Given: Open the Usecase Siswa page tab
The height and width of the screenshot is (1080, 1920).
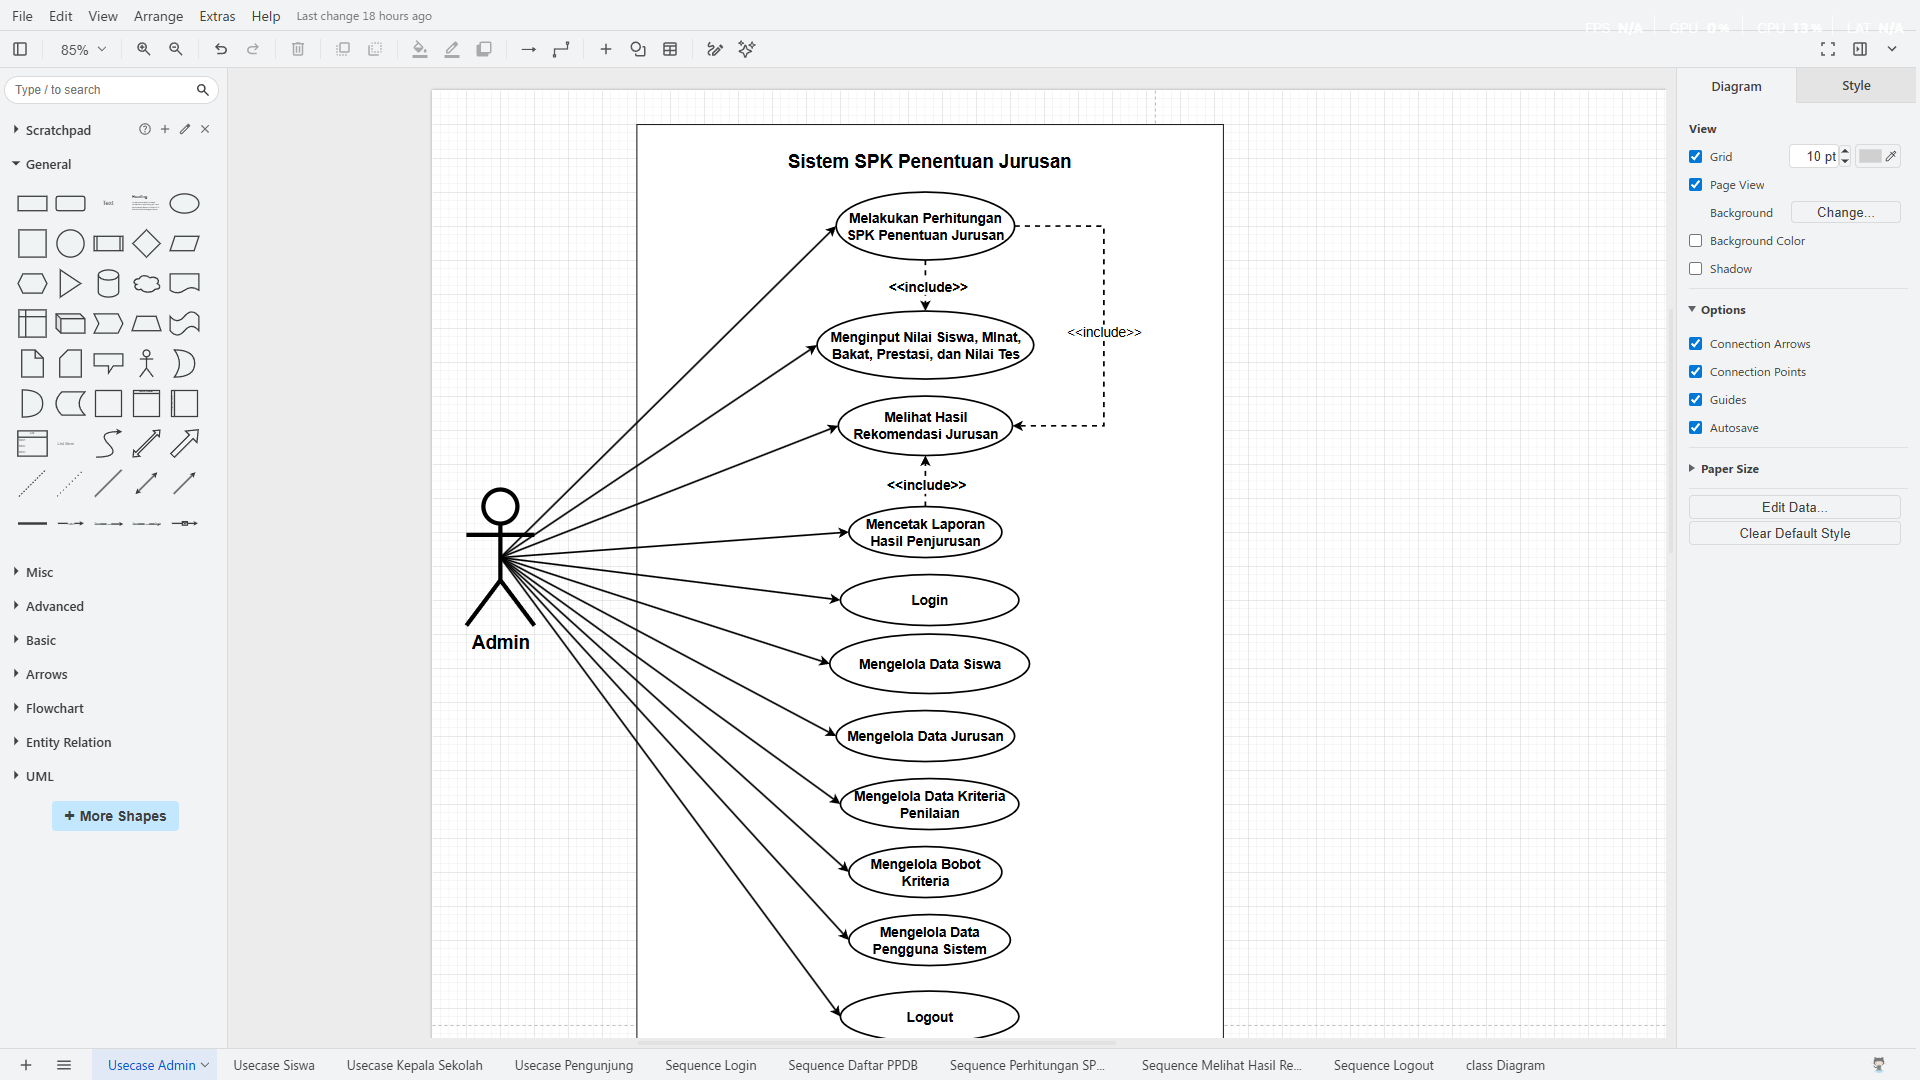Looking at the screenshot, I should [274, 1065].
